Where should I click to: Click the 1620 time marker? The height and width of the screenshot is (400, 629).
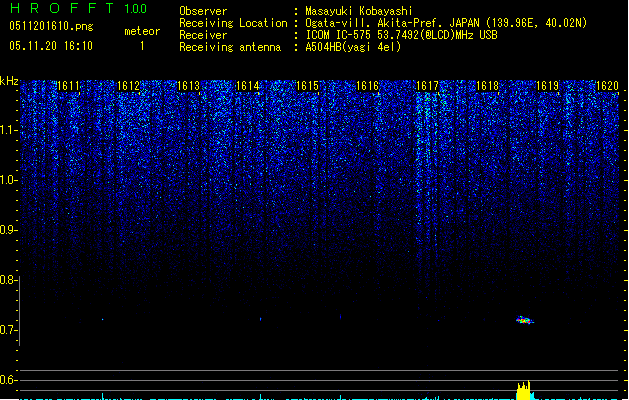click(x=607, y=86)
